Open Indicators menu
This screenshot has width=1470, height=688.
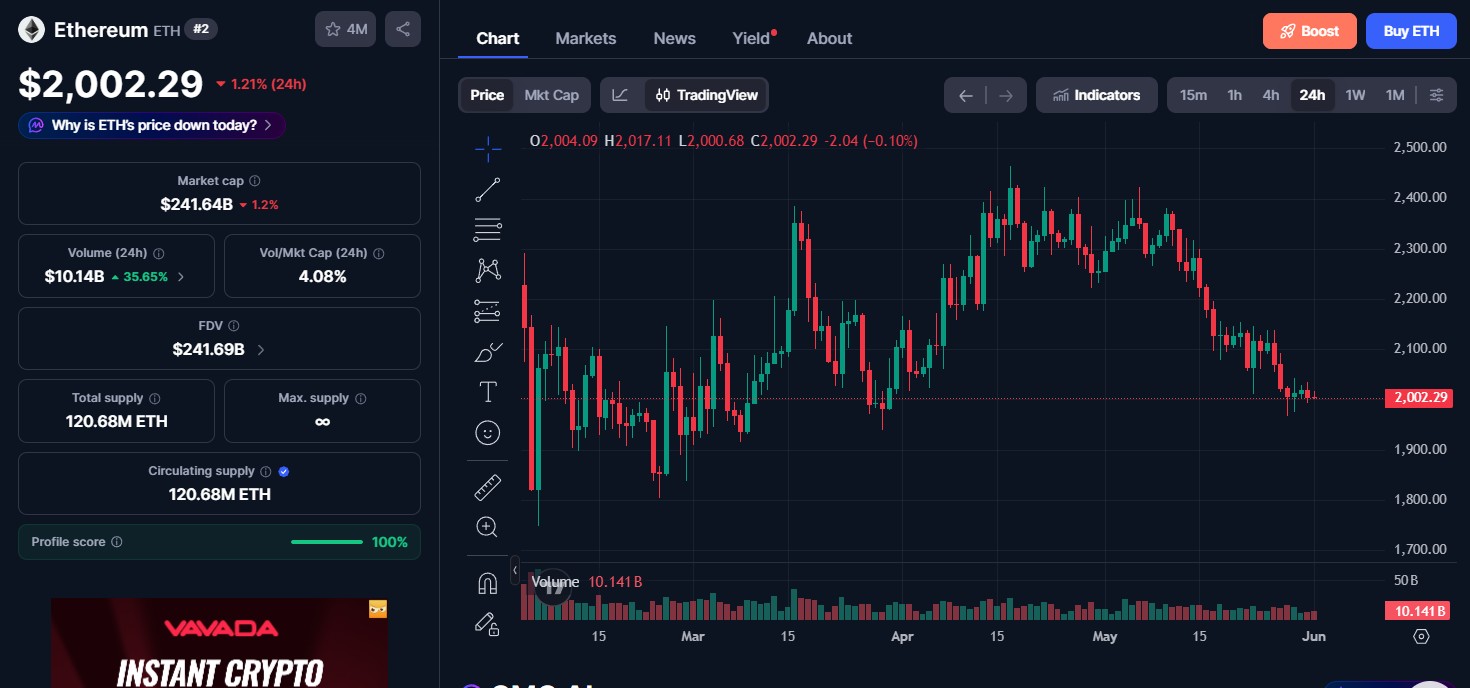point(1097,95)
